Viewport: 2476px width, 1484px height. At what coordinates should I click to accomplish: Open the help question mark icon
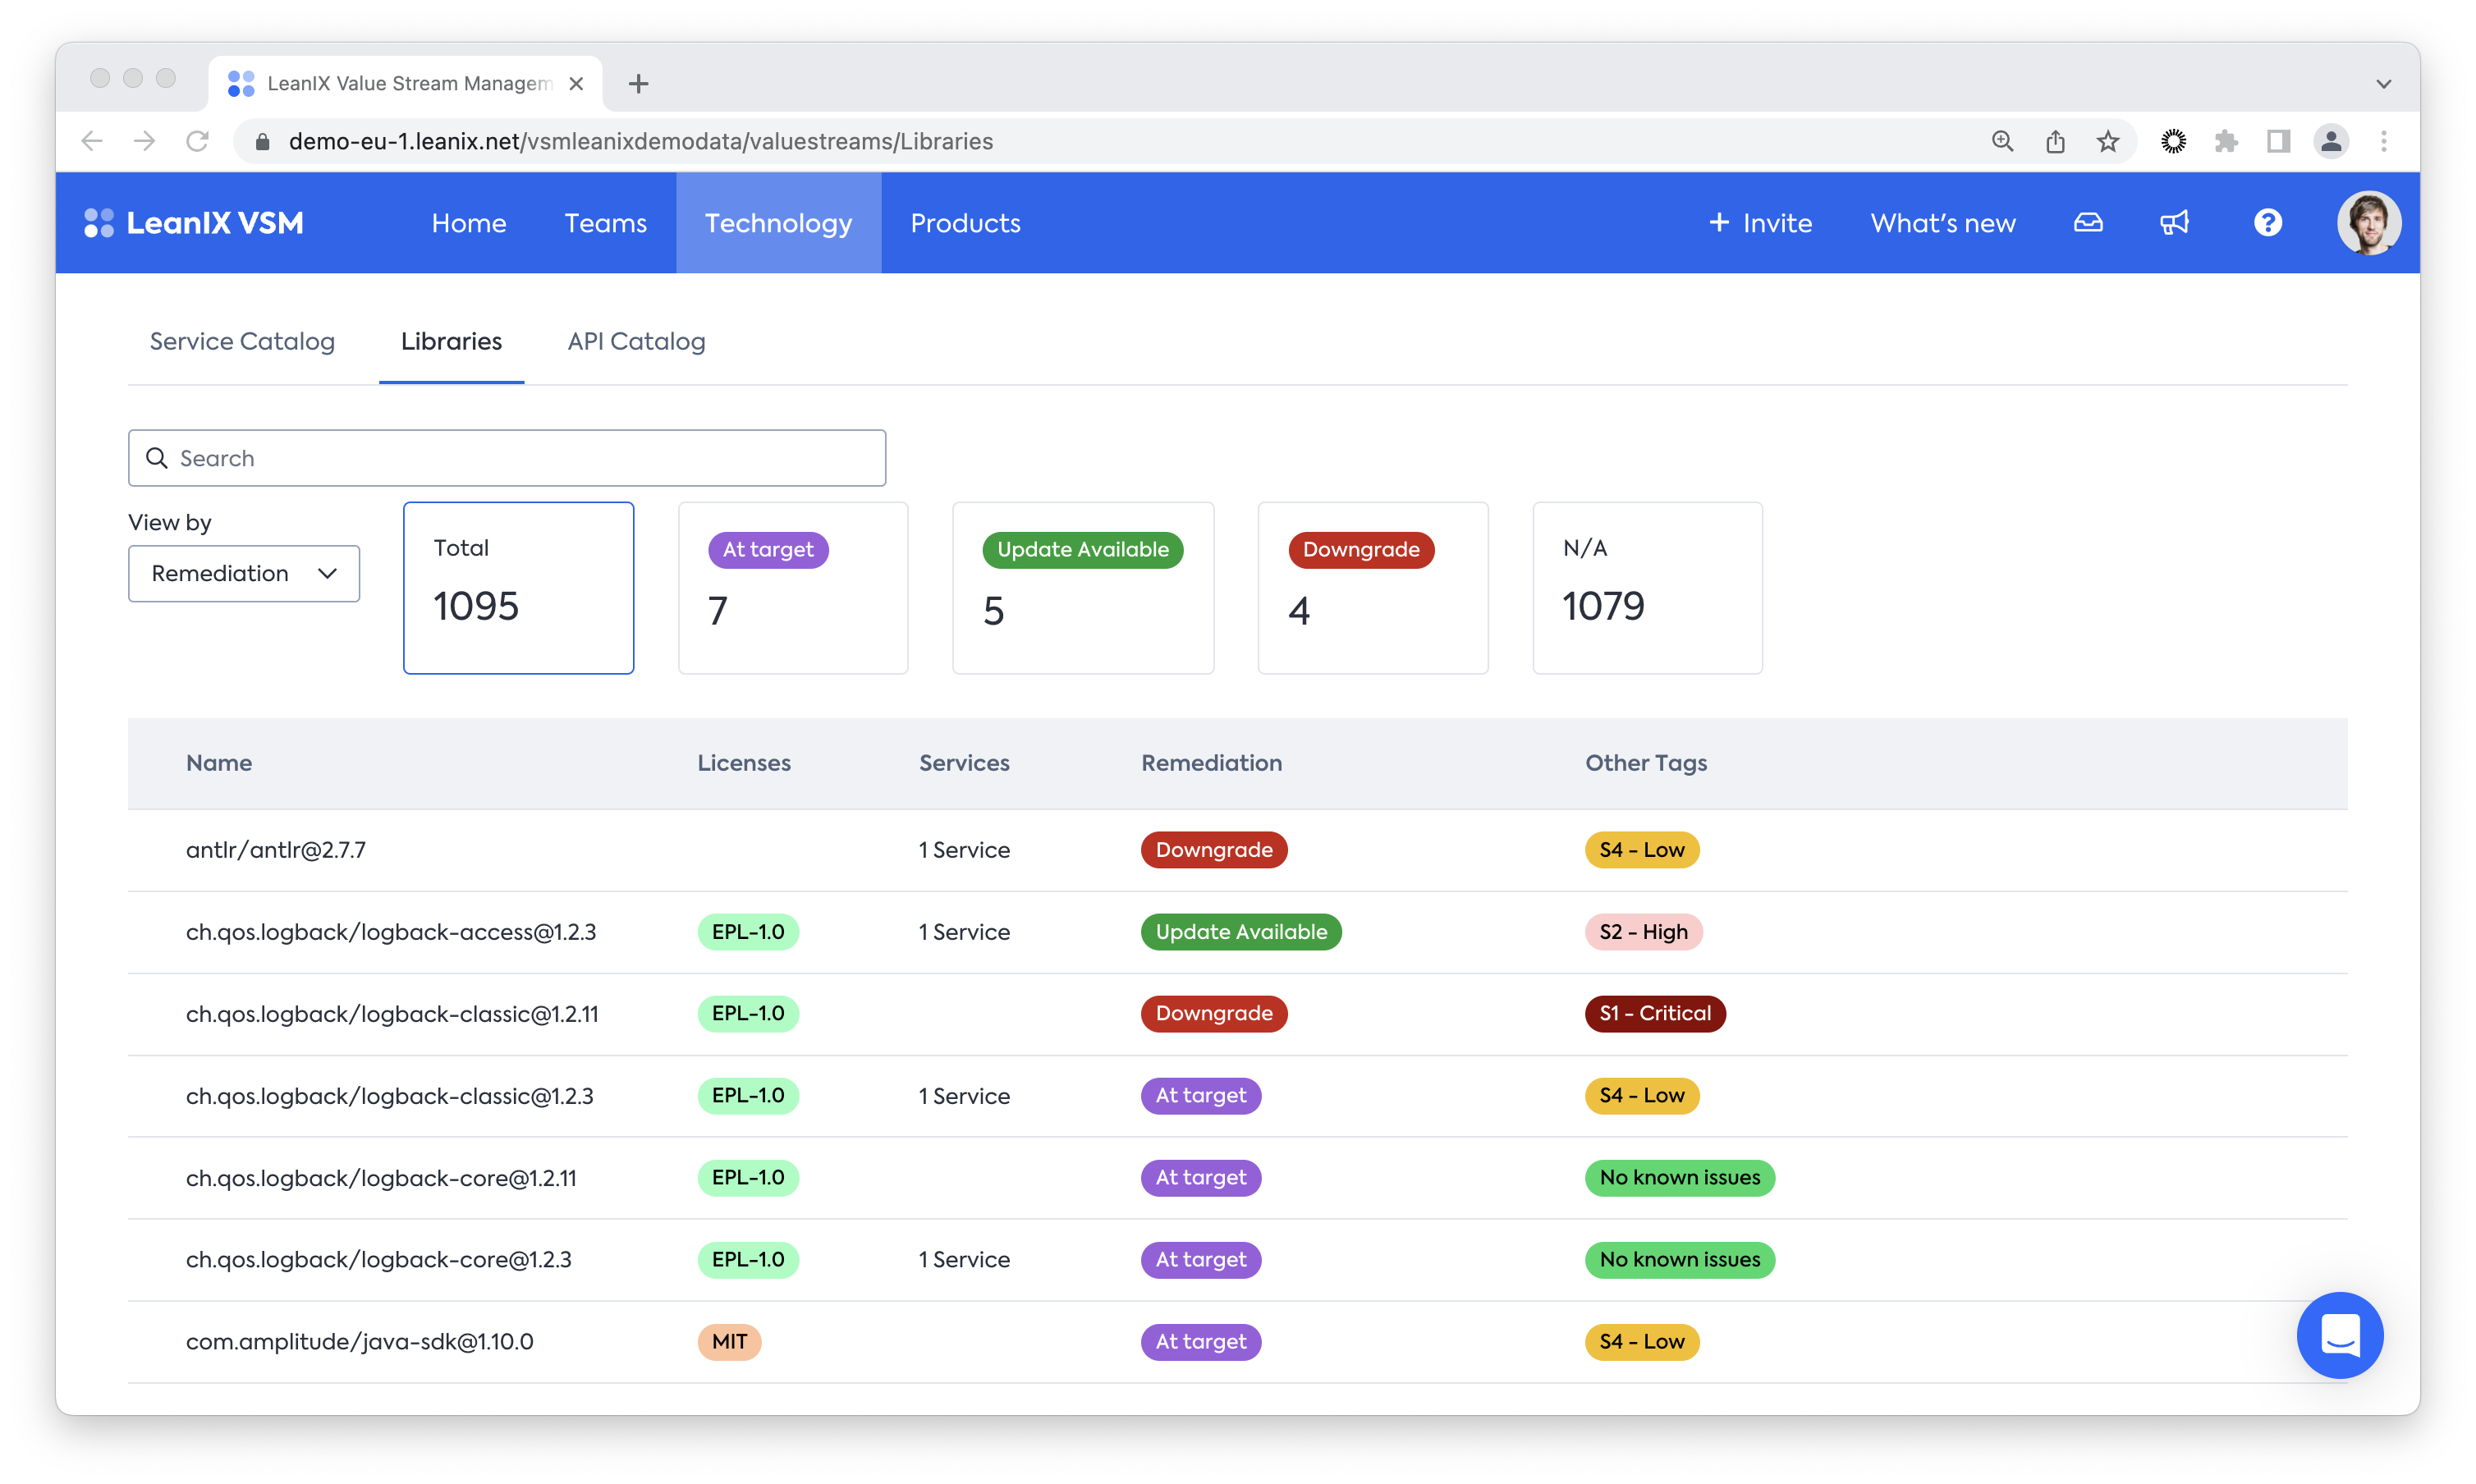[2267, 223]
